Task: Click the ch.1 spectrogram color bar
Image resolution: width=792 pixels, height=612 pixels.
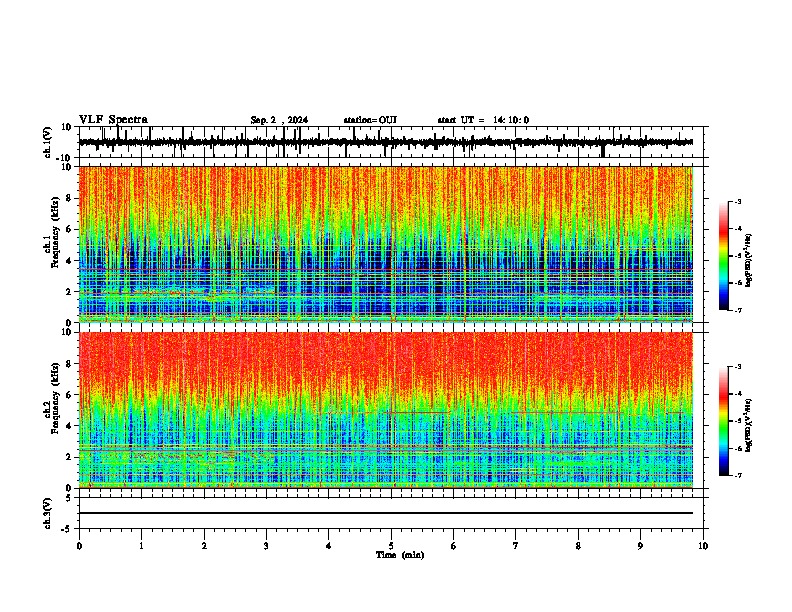Action: (723, 256)
